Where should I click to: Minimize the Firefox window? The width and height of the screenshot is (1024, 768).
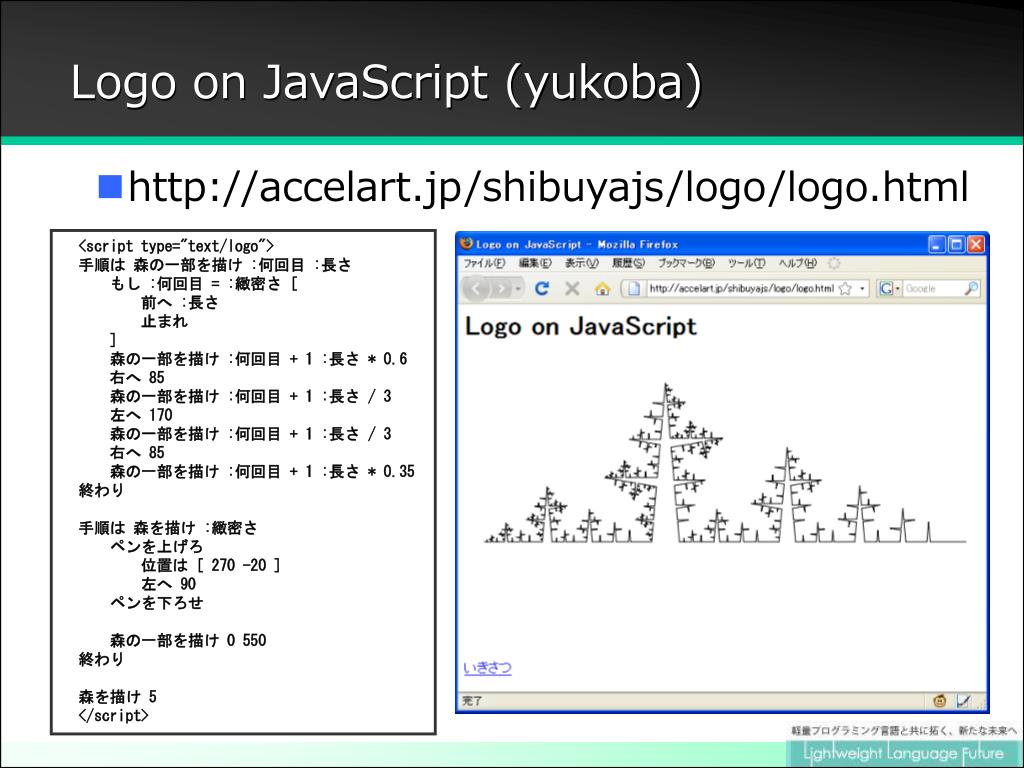pos(937,244)
